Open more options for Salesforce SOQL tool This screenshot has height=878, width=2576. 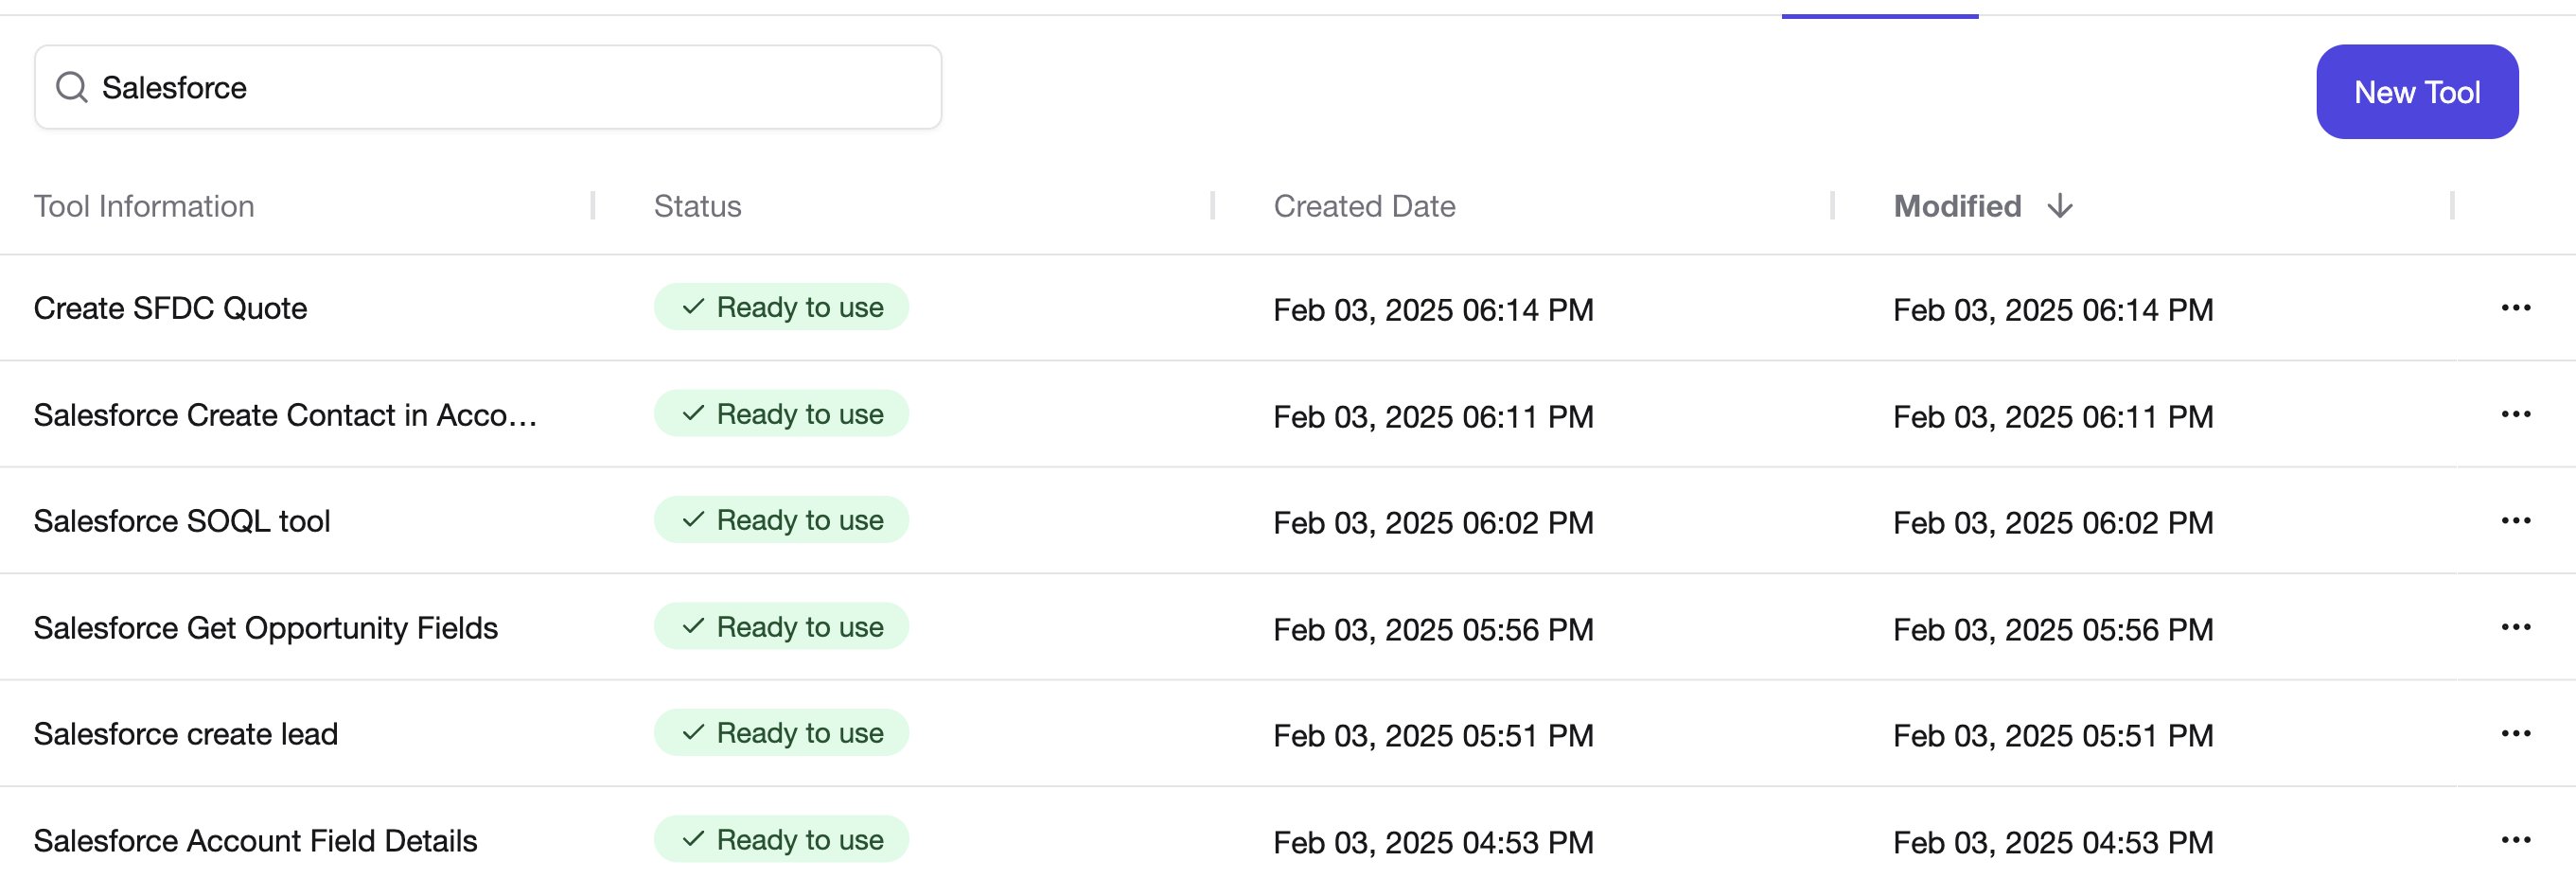pyautogui.click(x=2515, y=521)
